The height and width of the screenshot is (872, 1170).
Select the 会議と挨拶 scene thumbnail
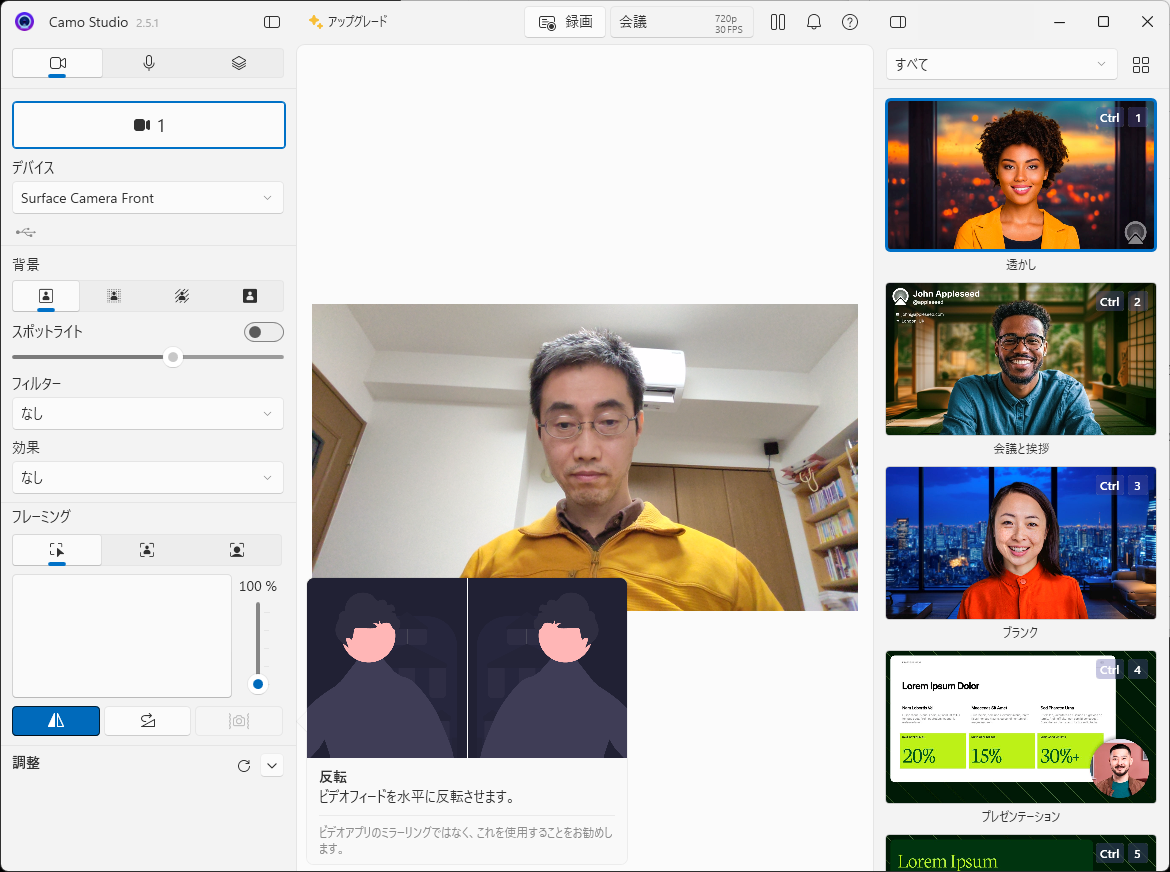coord(1021,359)
